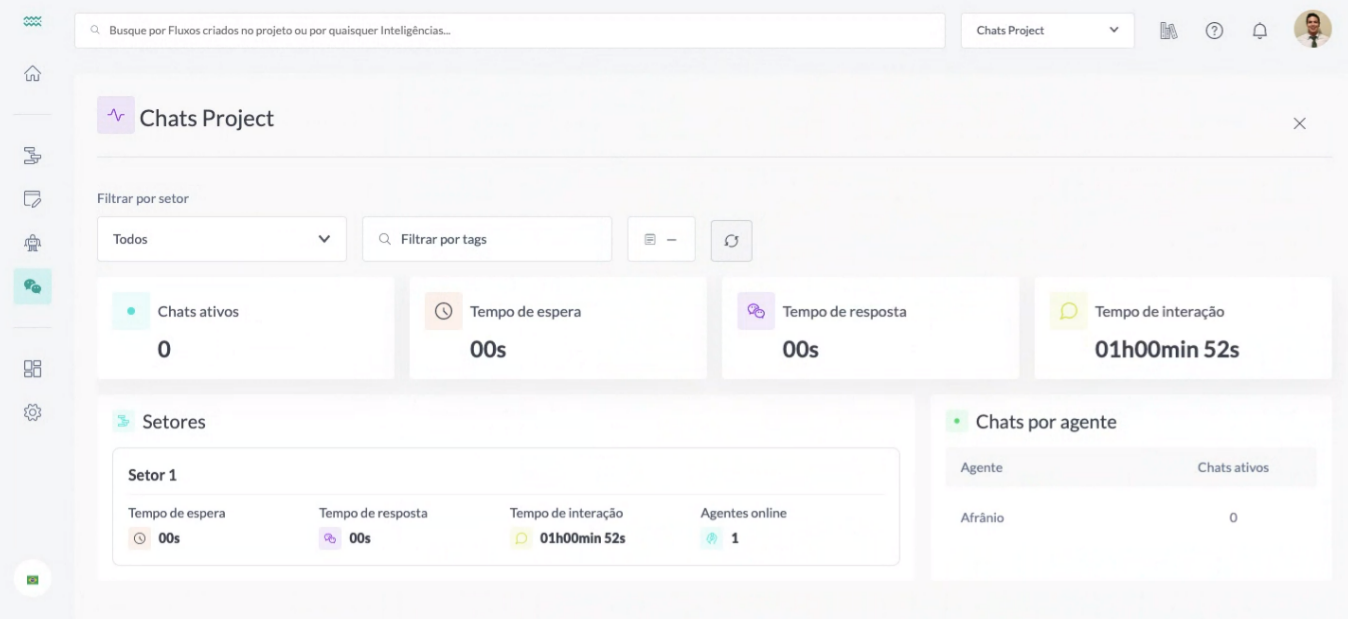Select the Chats Project heading
The image size is (1348, 619).
click(x=209, y=117)
